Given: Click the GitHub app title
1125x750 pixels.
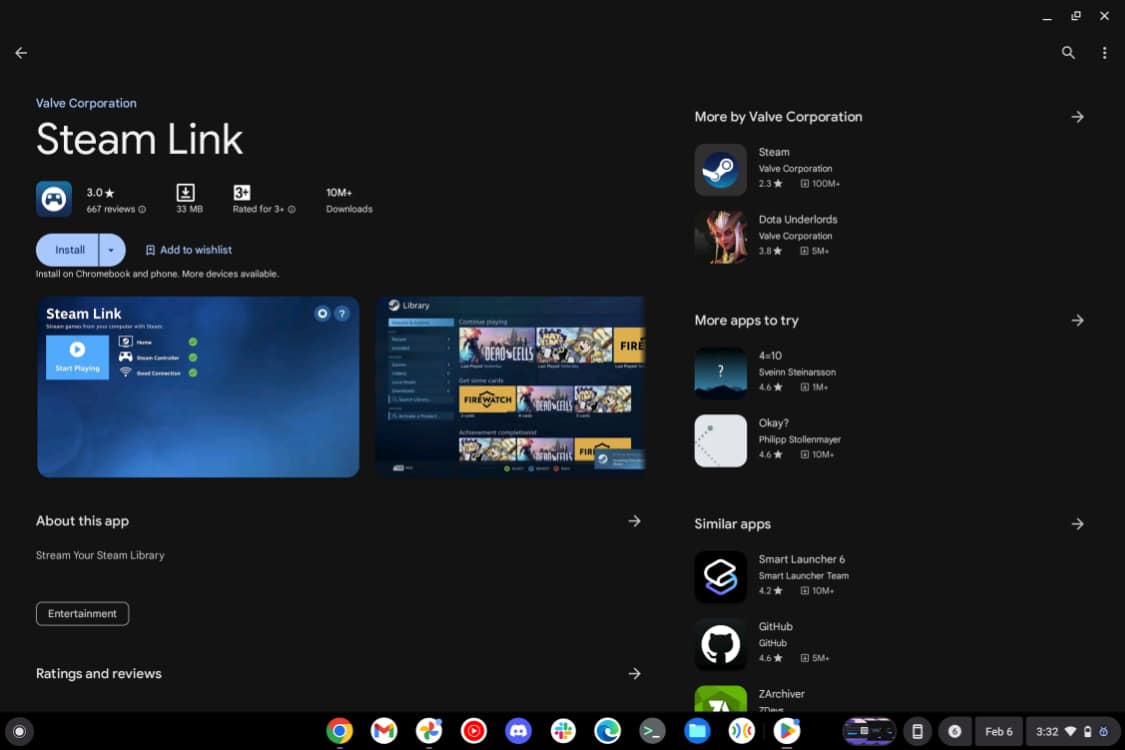Looking at the screenshot, I should [x=776, y=627].
